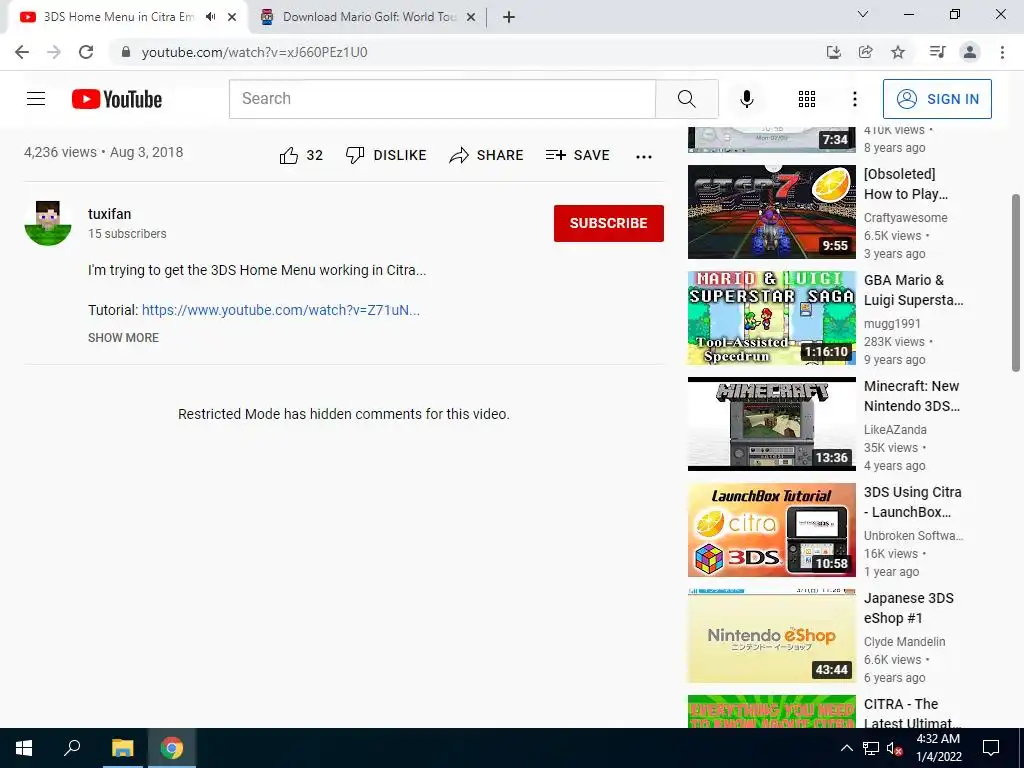Image resolution: width=1024 pixels, height=768 pixels.
Task: Open GBA Mario & Luigi video title
Action: coord(913,290)
